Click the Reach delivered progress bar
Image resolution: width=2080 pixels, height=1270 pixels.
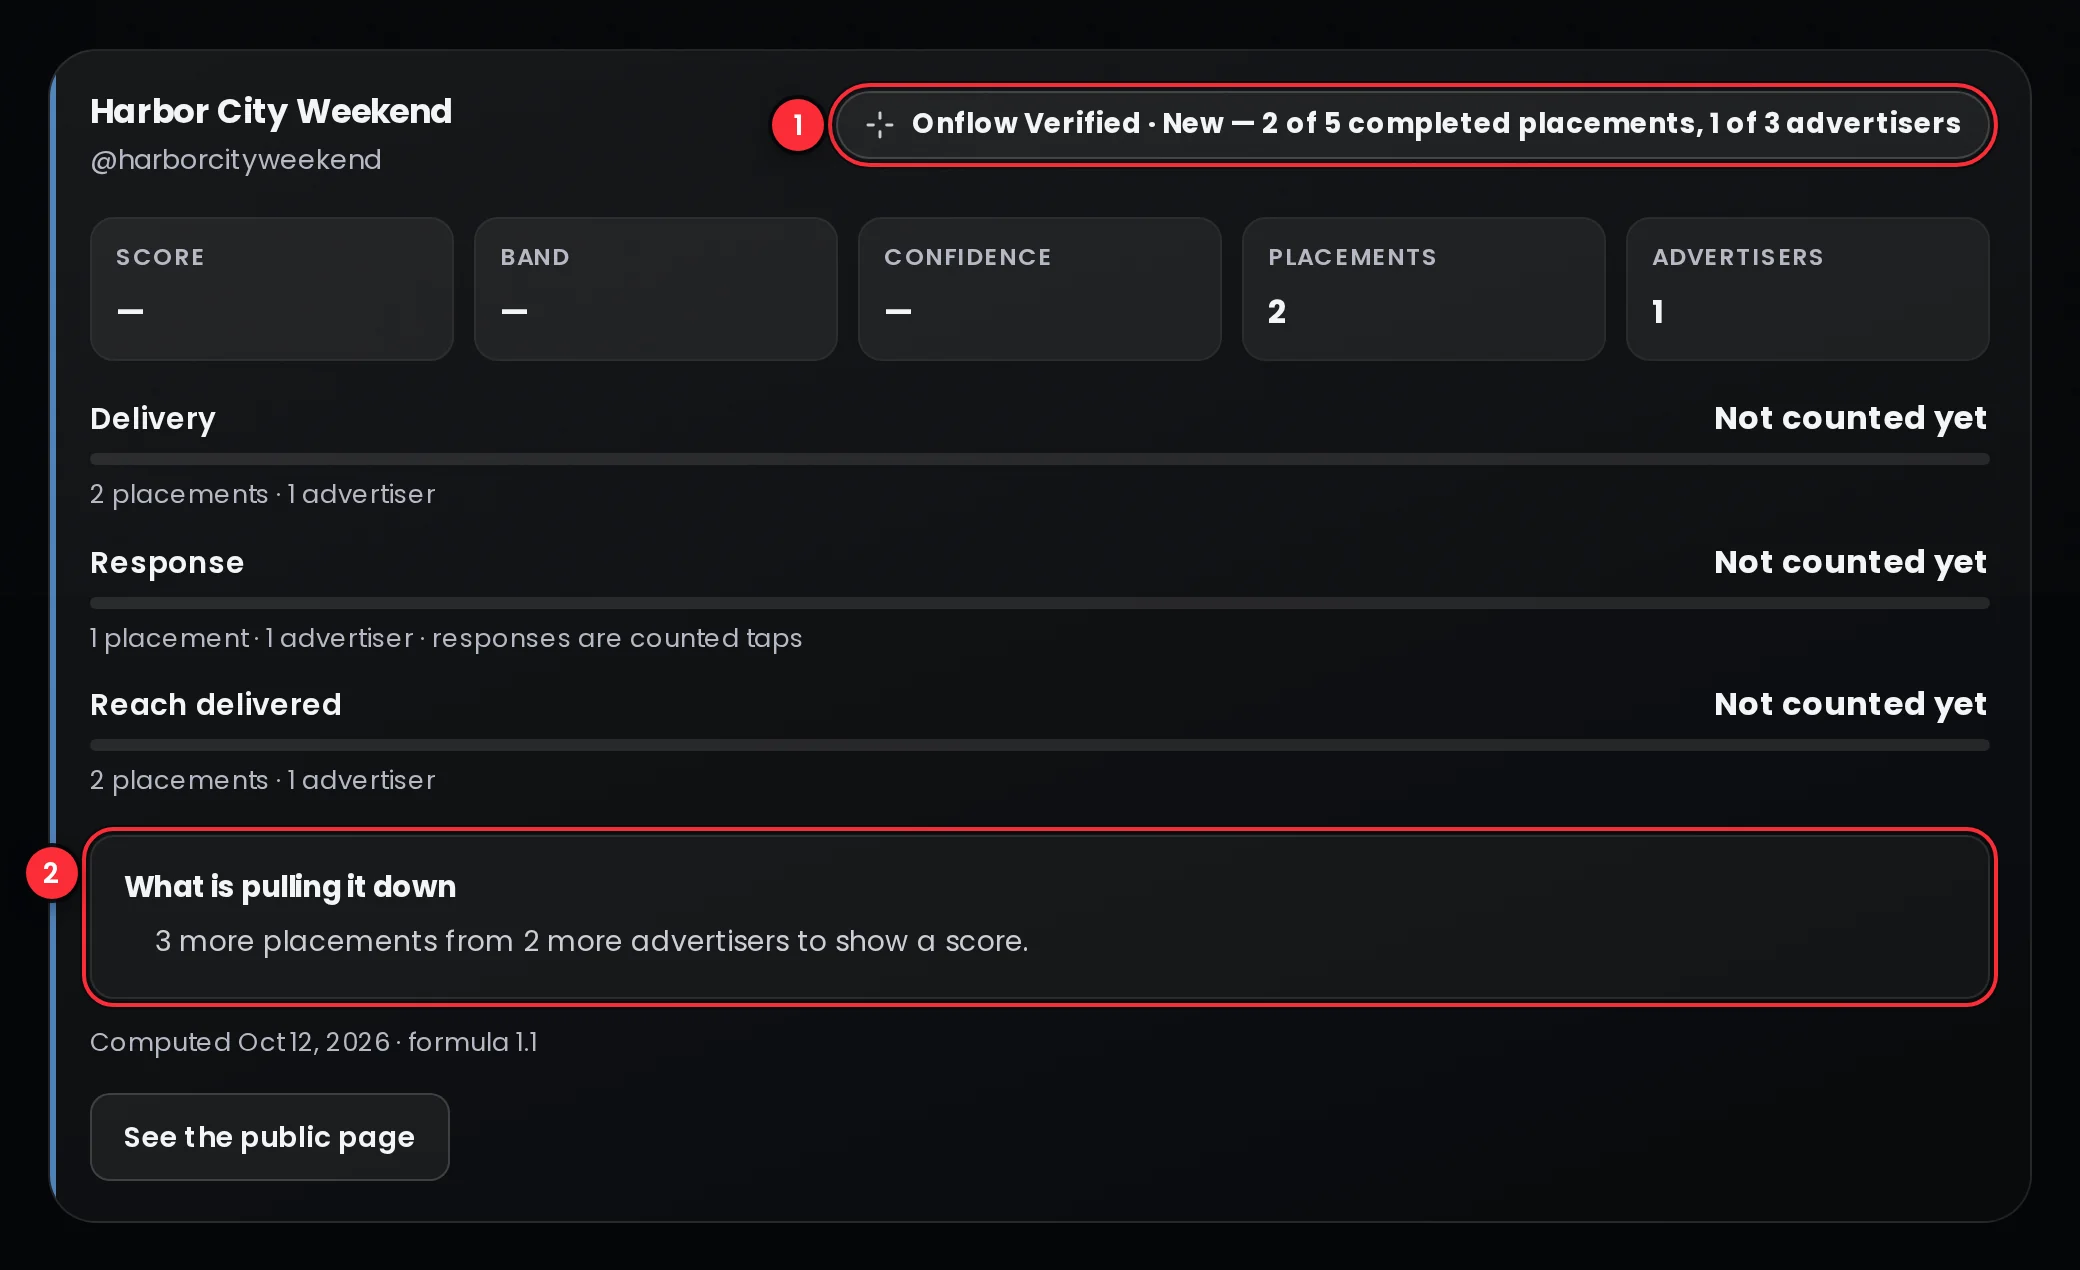(x=1040, y=745)
